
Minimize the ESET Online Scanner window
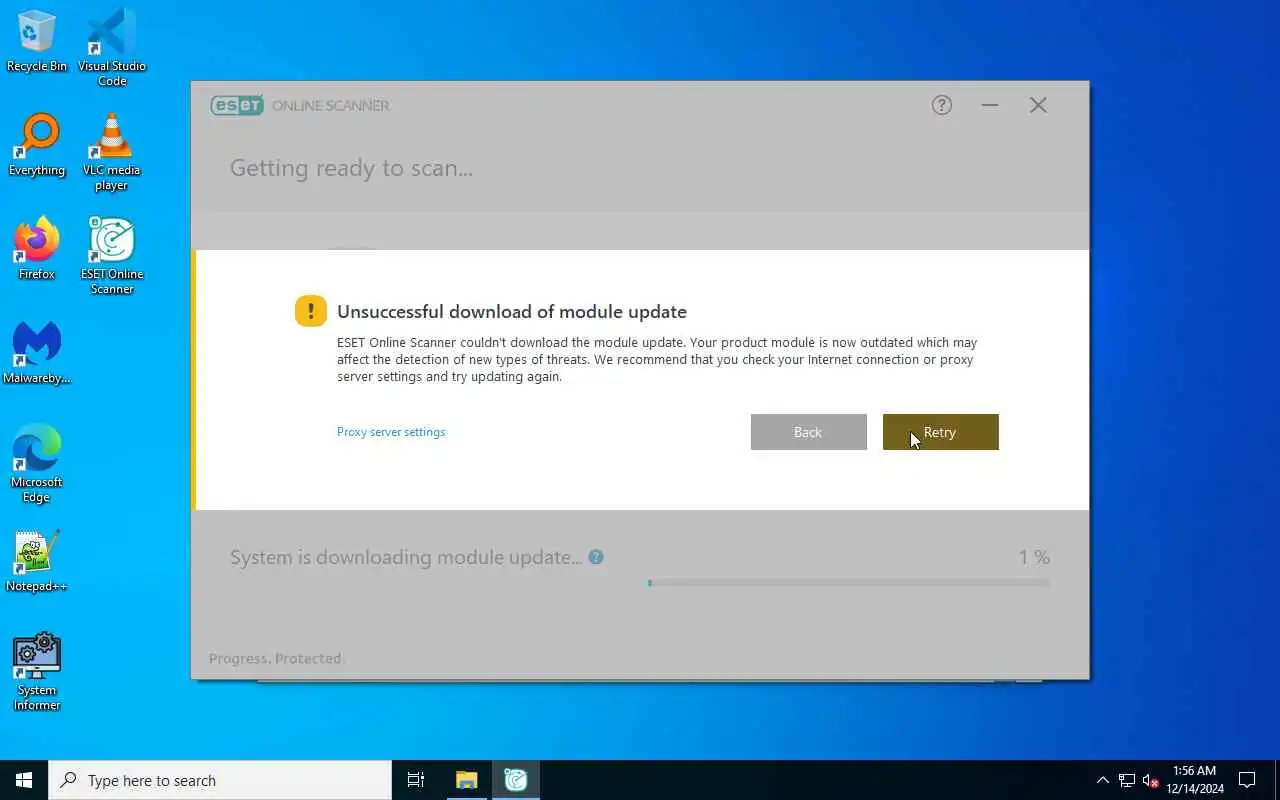pos(990,105)
